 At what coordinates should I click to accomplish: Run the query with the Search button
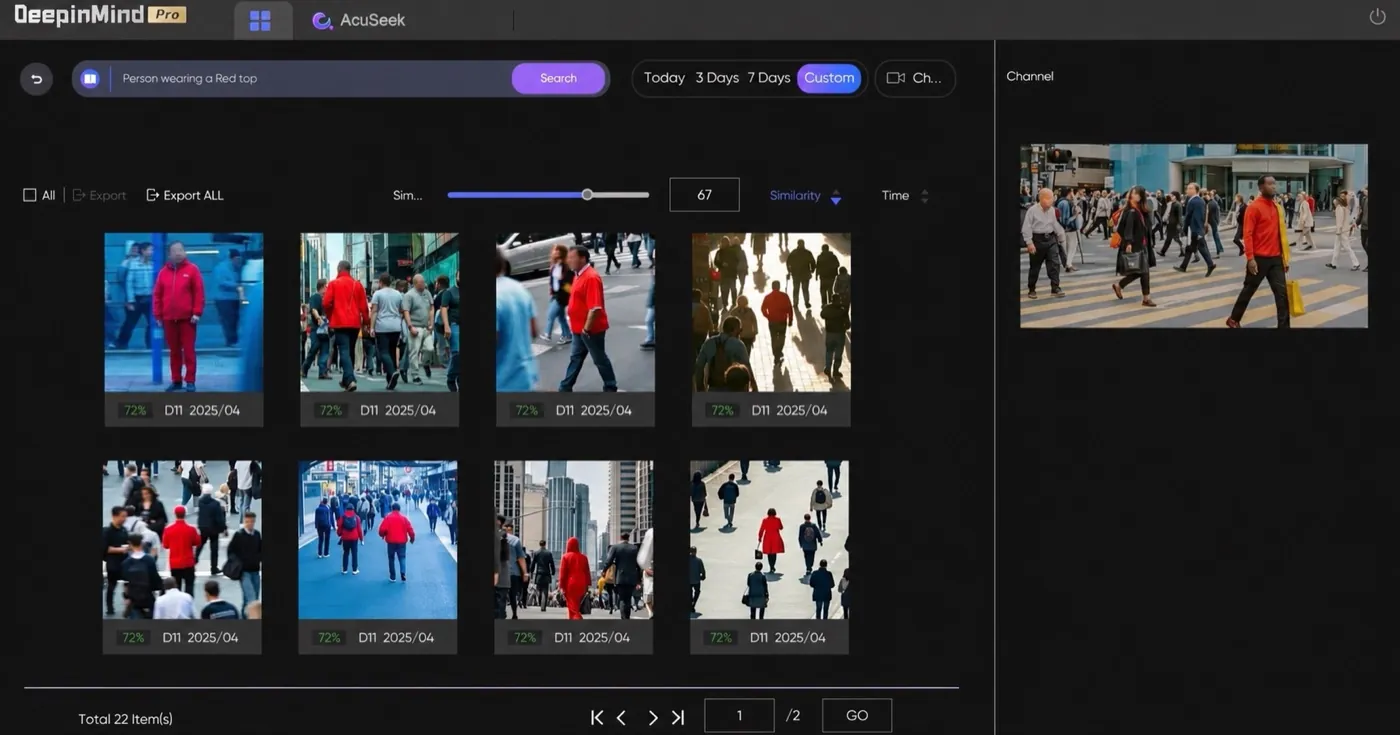558,78
